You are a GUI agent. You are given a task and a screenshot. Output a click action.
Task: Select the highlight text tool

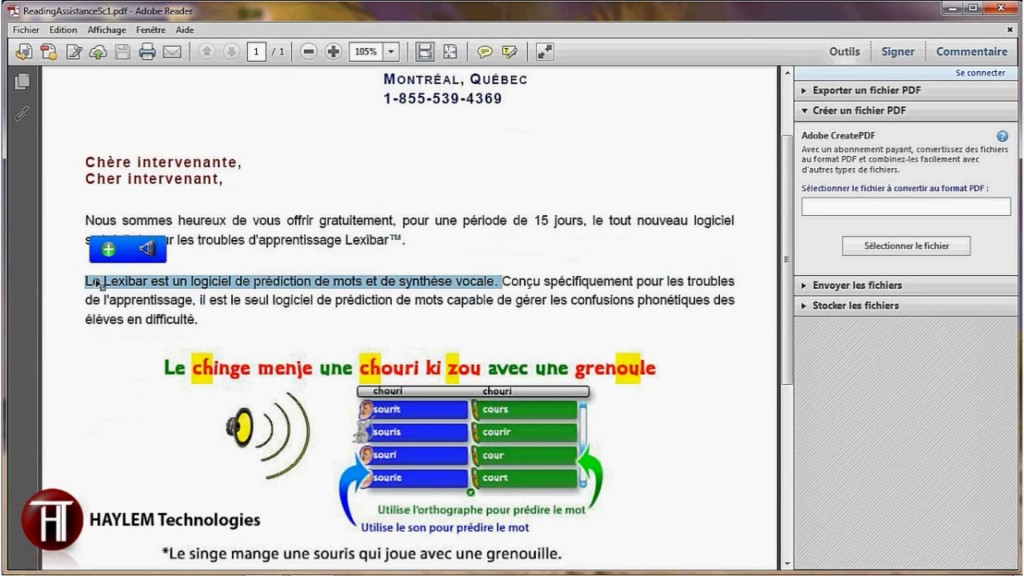click(x=510, y=52)
